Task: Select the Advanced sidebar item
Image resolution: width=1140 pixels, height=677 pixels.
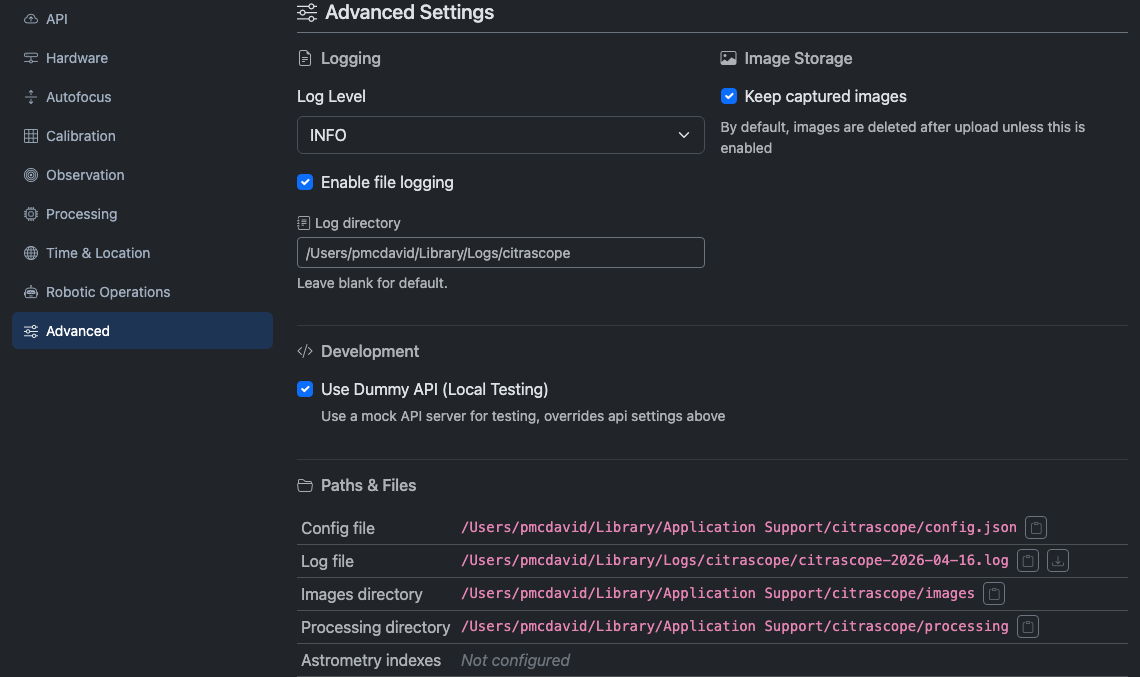Action: click(142, 331)
